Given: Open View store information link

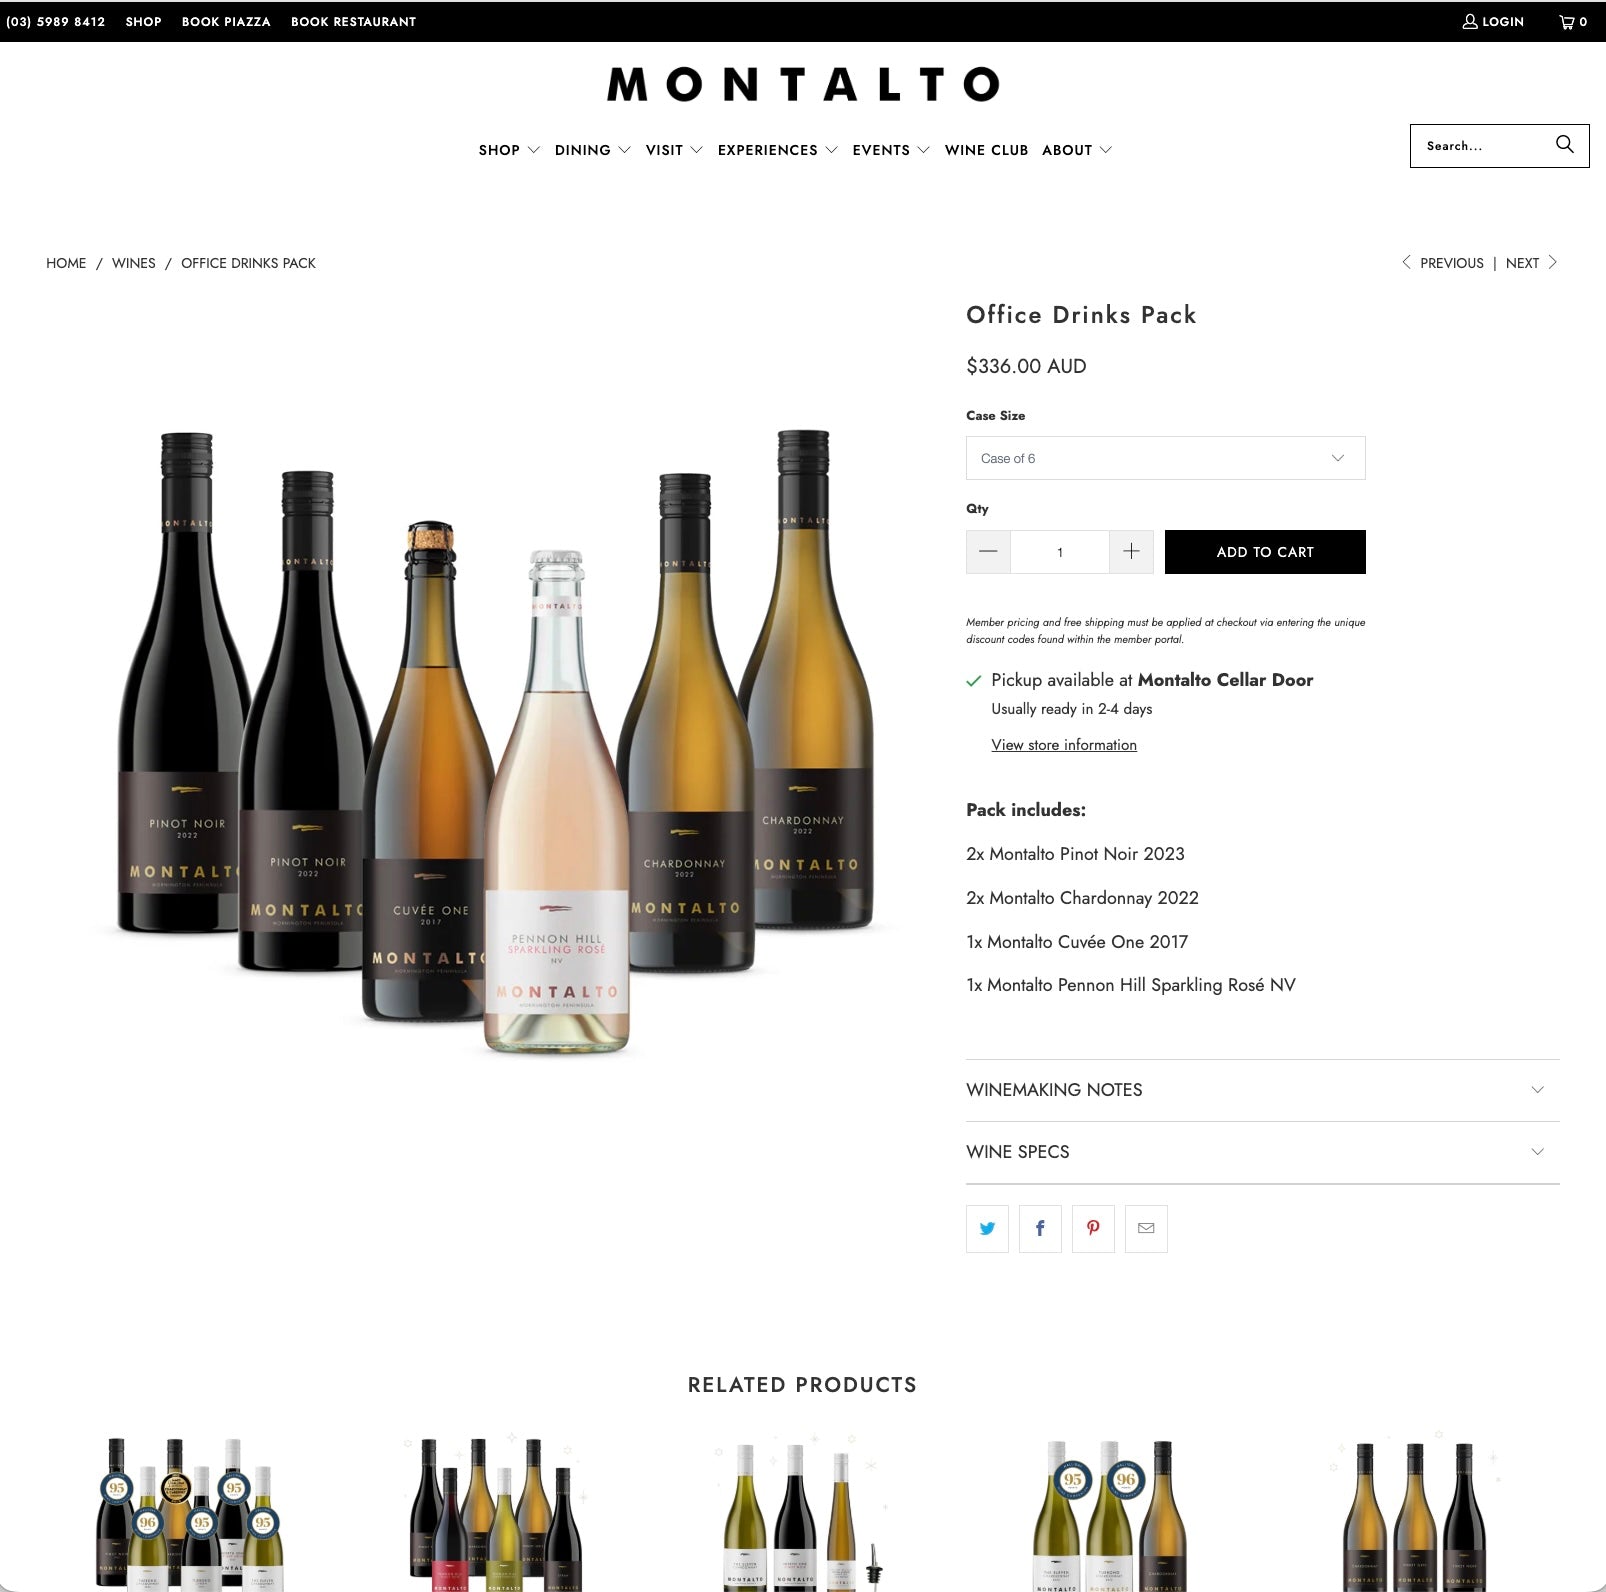Looking at the screenshot, I should coord(1064,745).
